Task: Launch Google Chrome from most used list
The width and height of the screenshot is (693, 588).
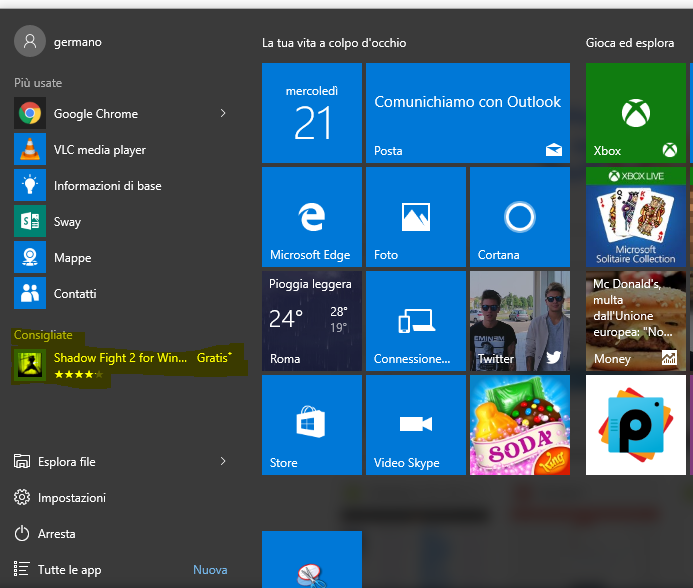Action: pyautogui.click(x=122, y=114)
